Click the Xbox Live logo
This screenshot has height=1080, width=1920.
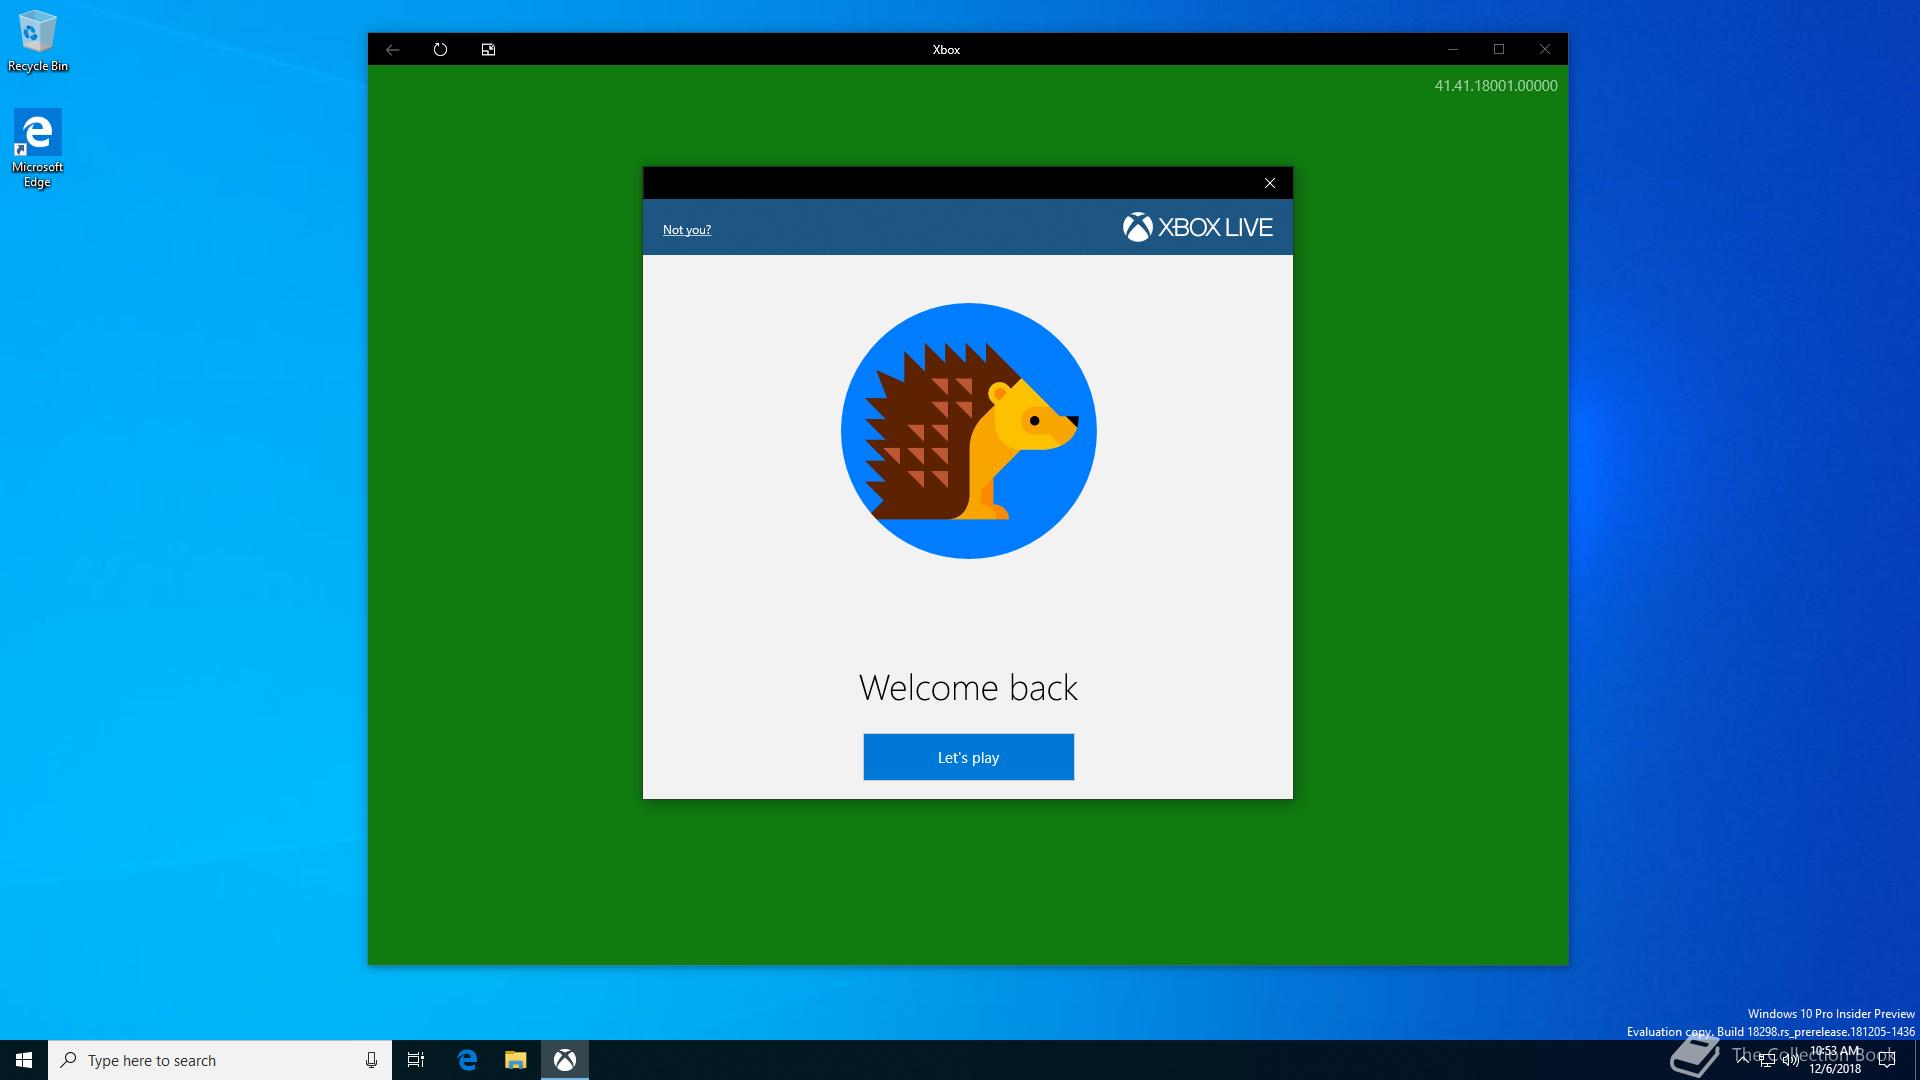coord(1197,227)
